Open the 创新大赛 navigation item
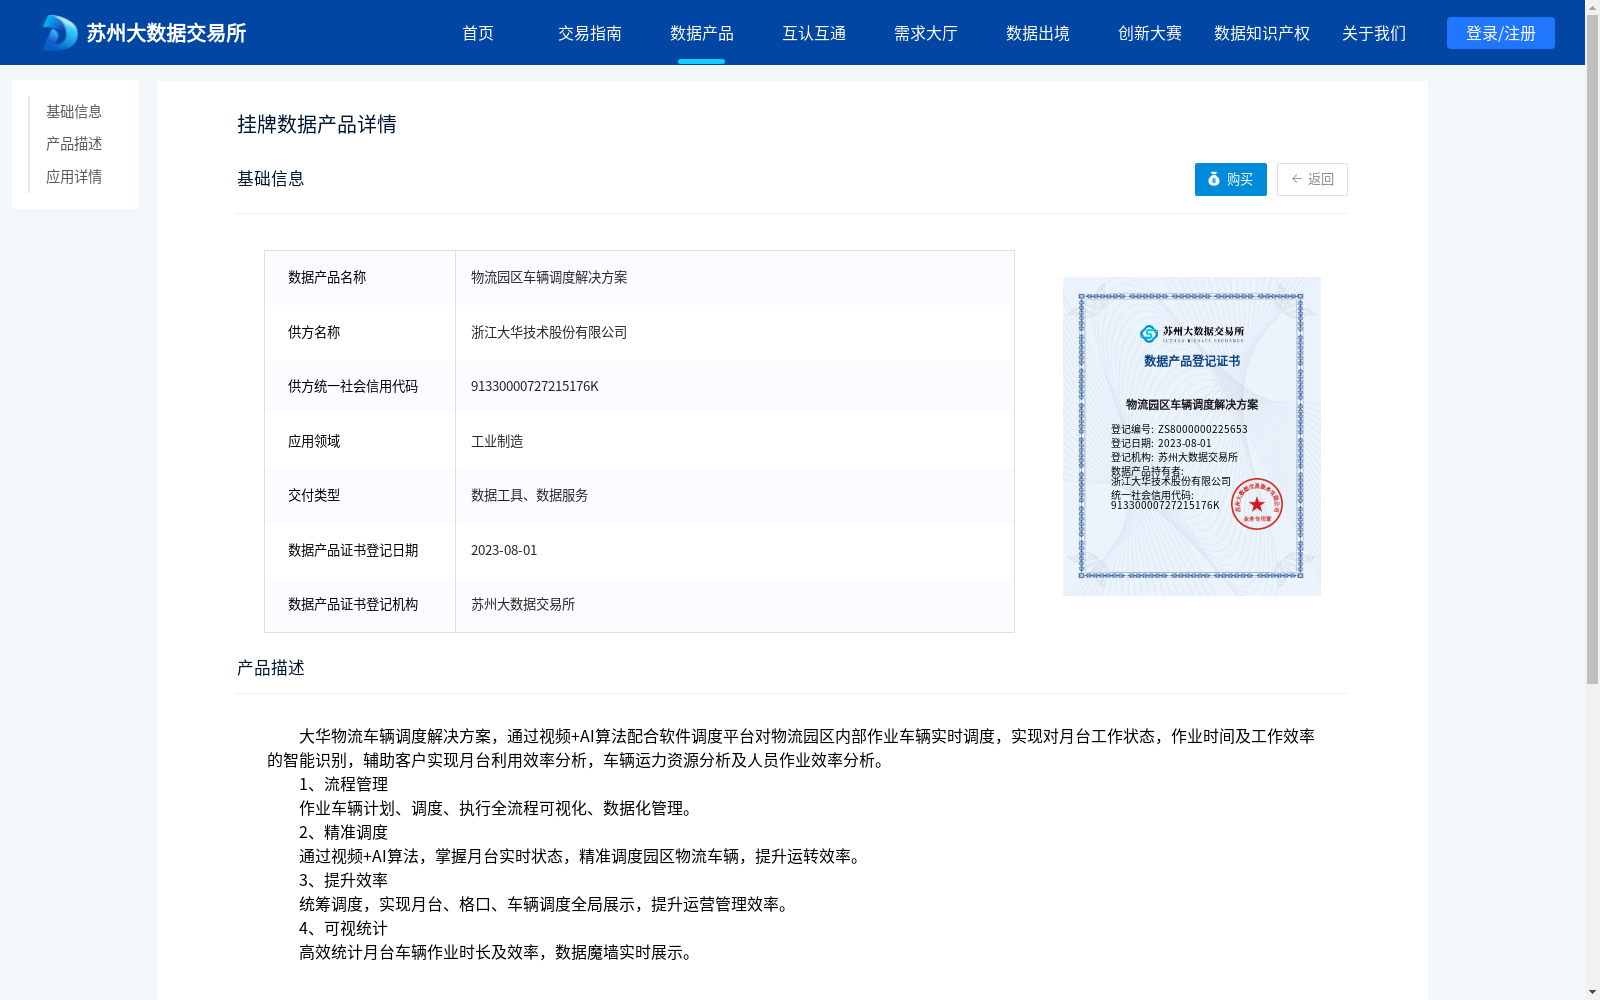1600x1000 pixels. (1150, 33)
